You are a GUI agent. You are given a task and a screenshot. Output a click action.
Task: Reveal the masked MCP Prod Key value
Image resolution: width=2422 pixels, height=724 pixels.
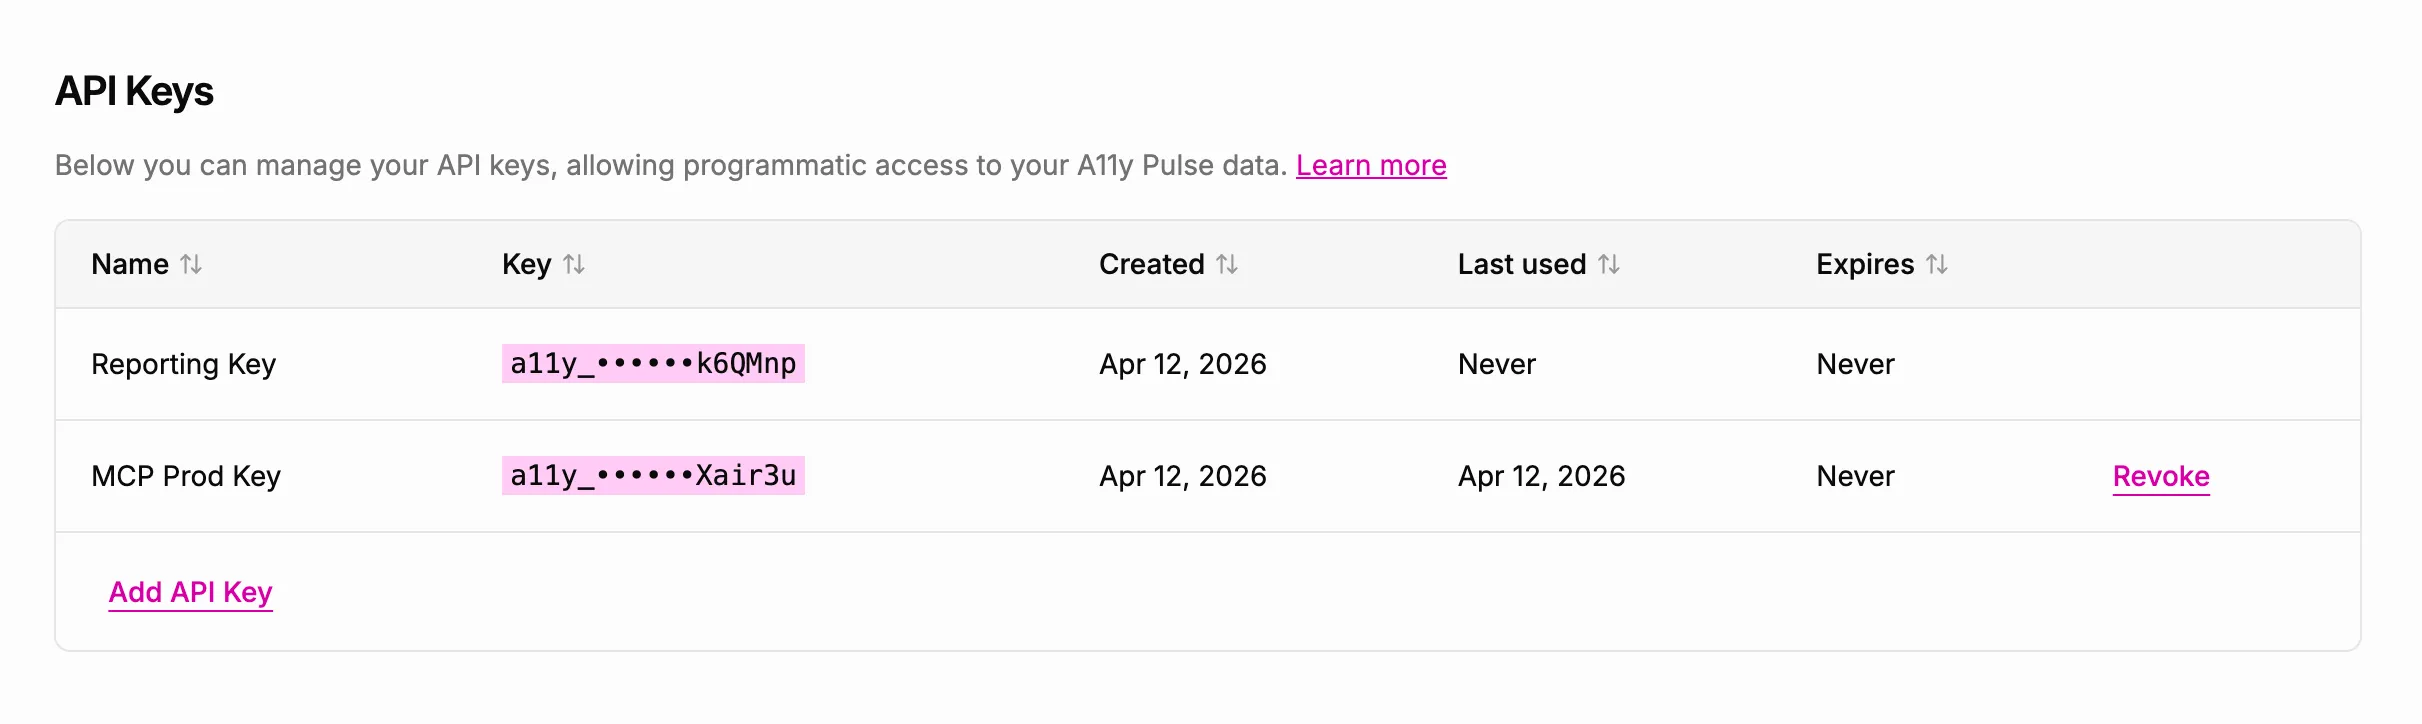point(653,476)
